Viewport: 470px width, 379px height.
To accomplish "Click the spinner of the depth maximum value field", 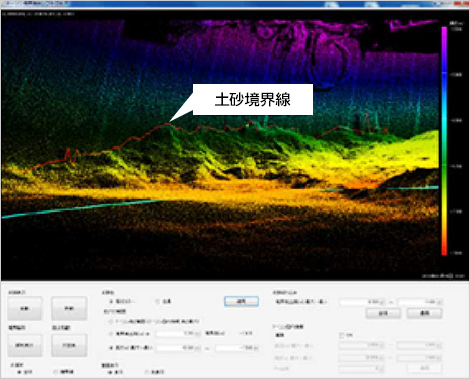I will pyautogui.click(x=256, y=348).
